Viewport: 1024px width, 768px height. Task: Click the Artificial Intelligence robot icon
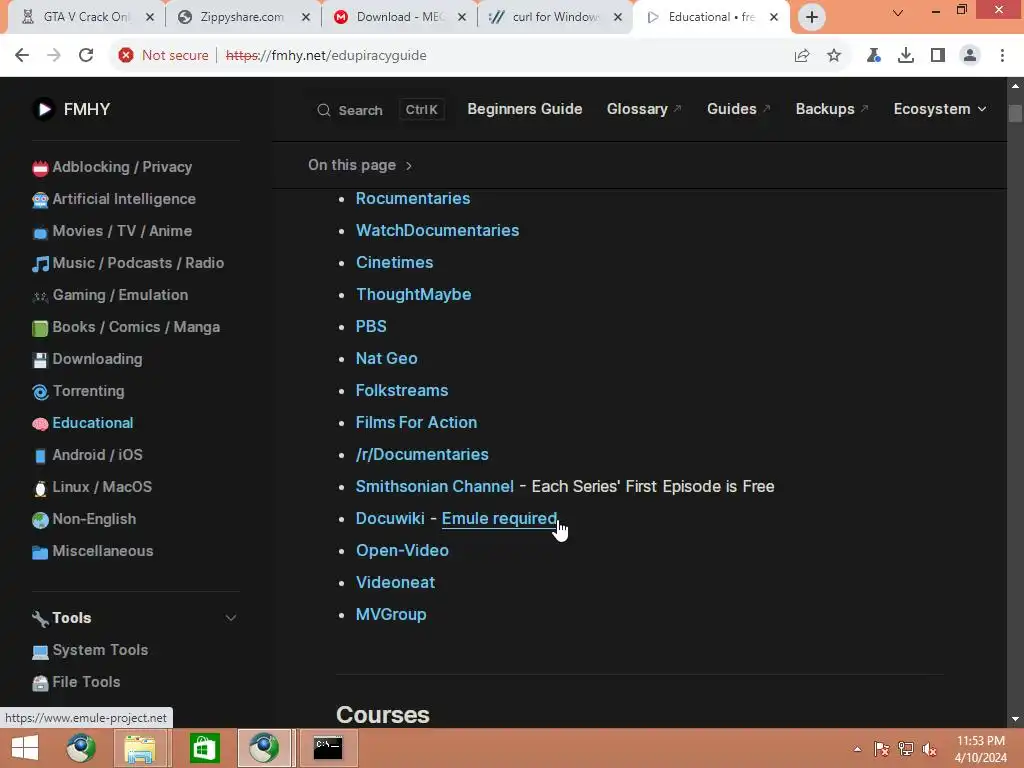40,200
